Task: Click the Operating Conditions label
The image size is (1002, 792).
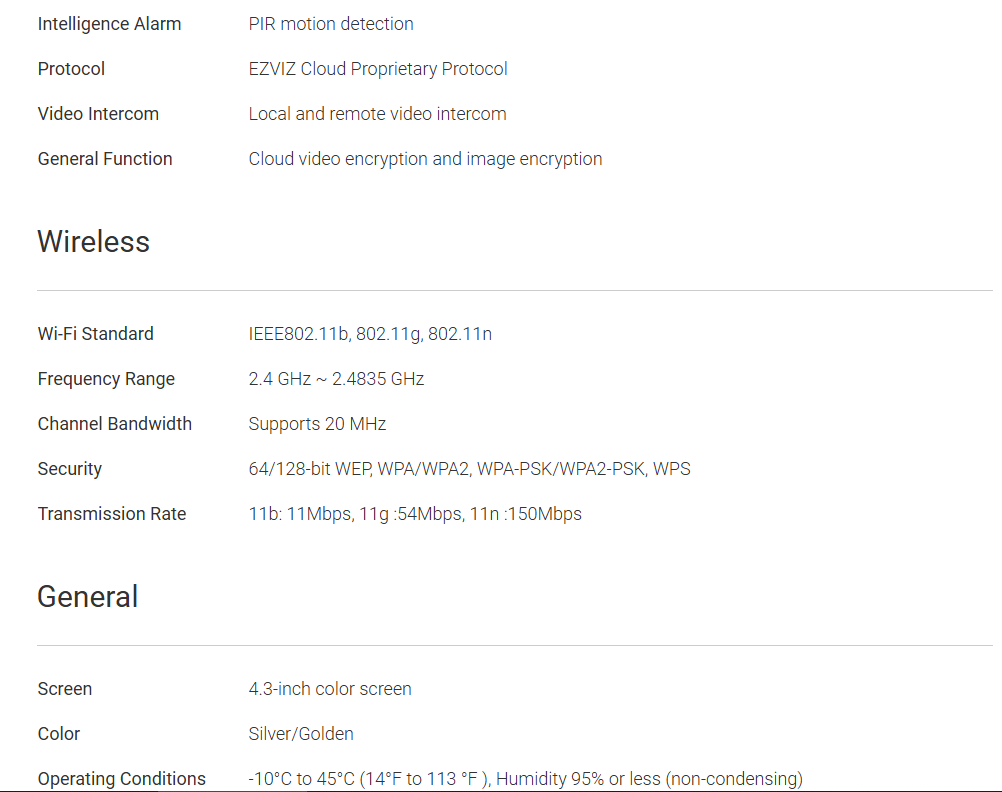Action: click(122, 779)
